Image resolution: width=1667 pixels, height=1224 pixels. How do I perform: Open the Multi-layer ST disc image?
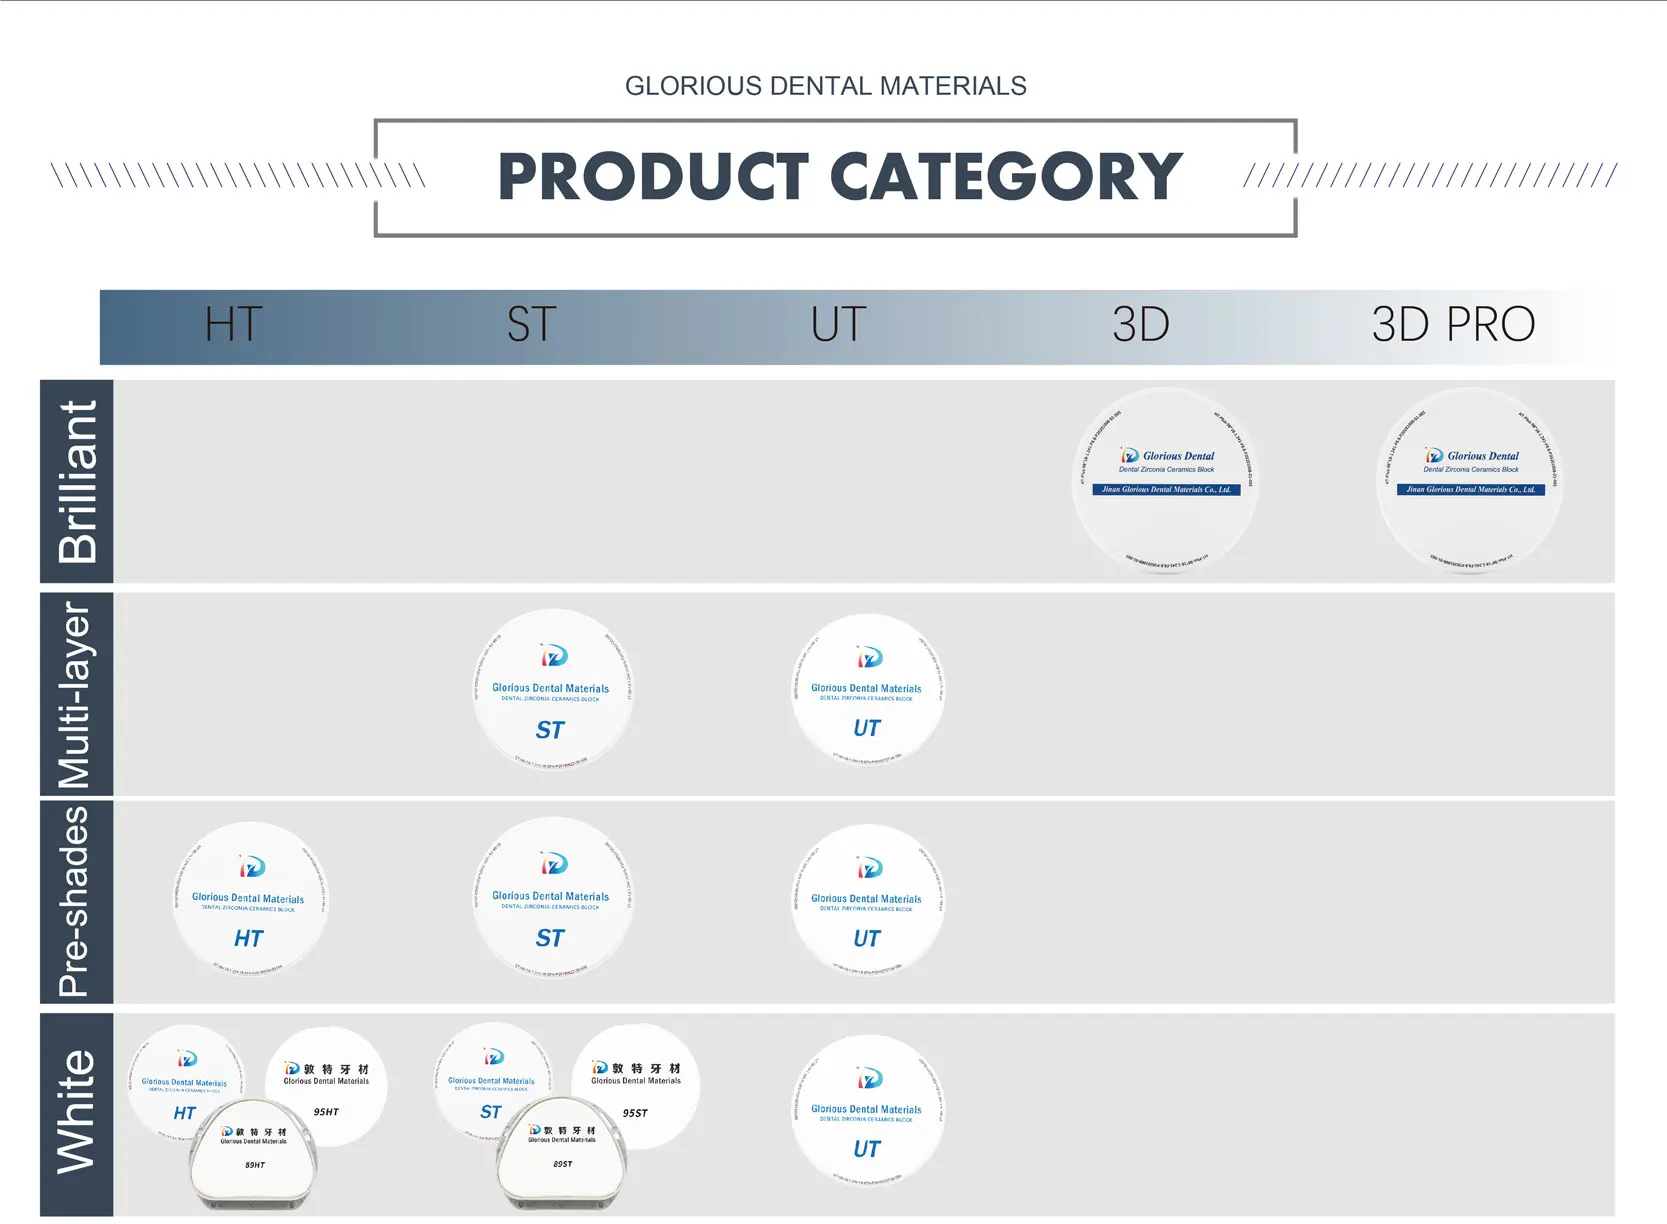[552, 690]
